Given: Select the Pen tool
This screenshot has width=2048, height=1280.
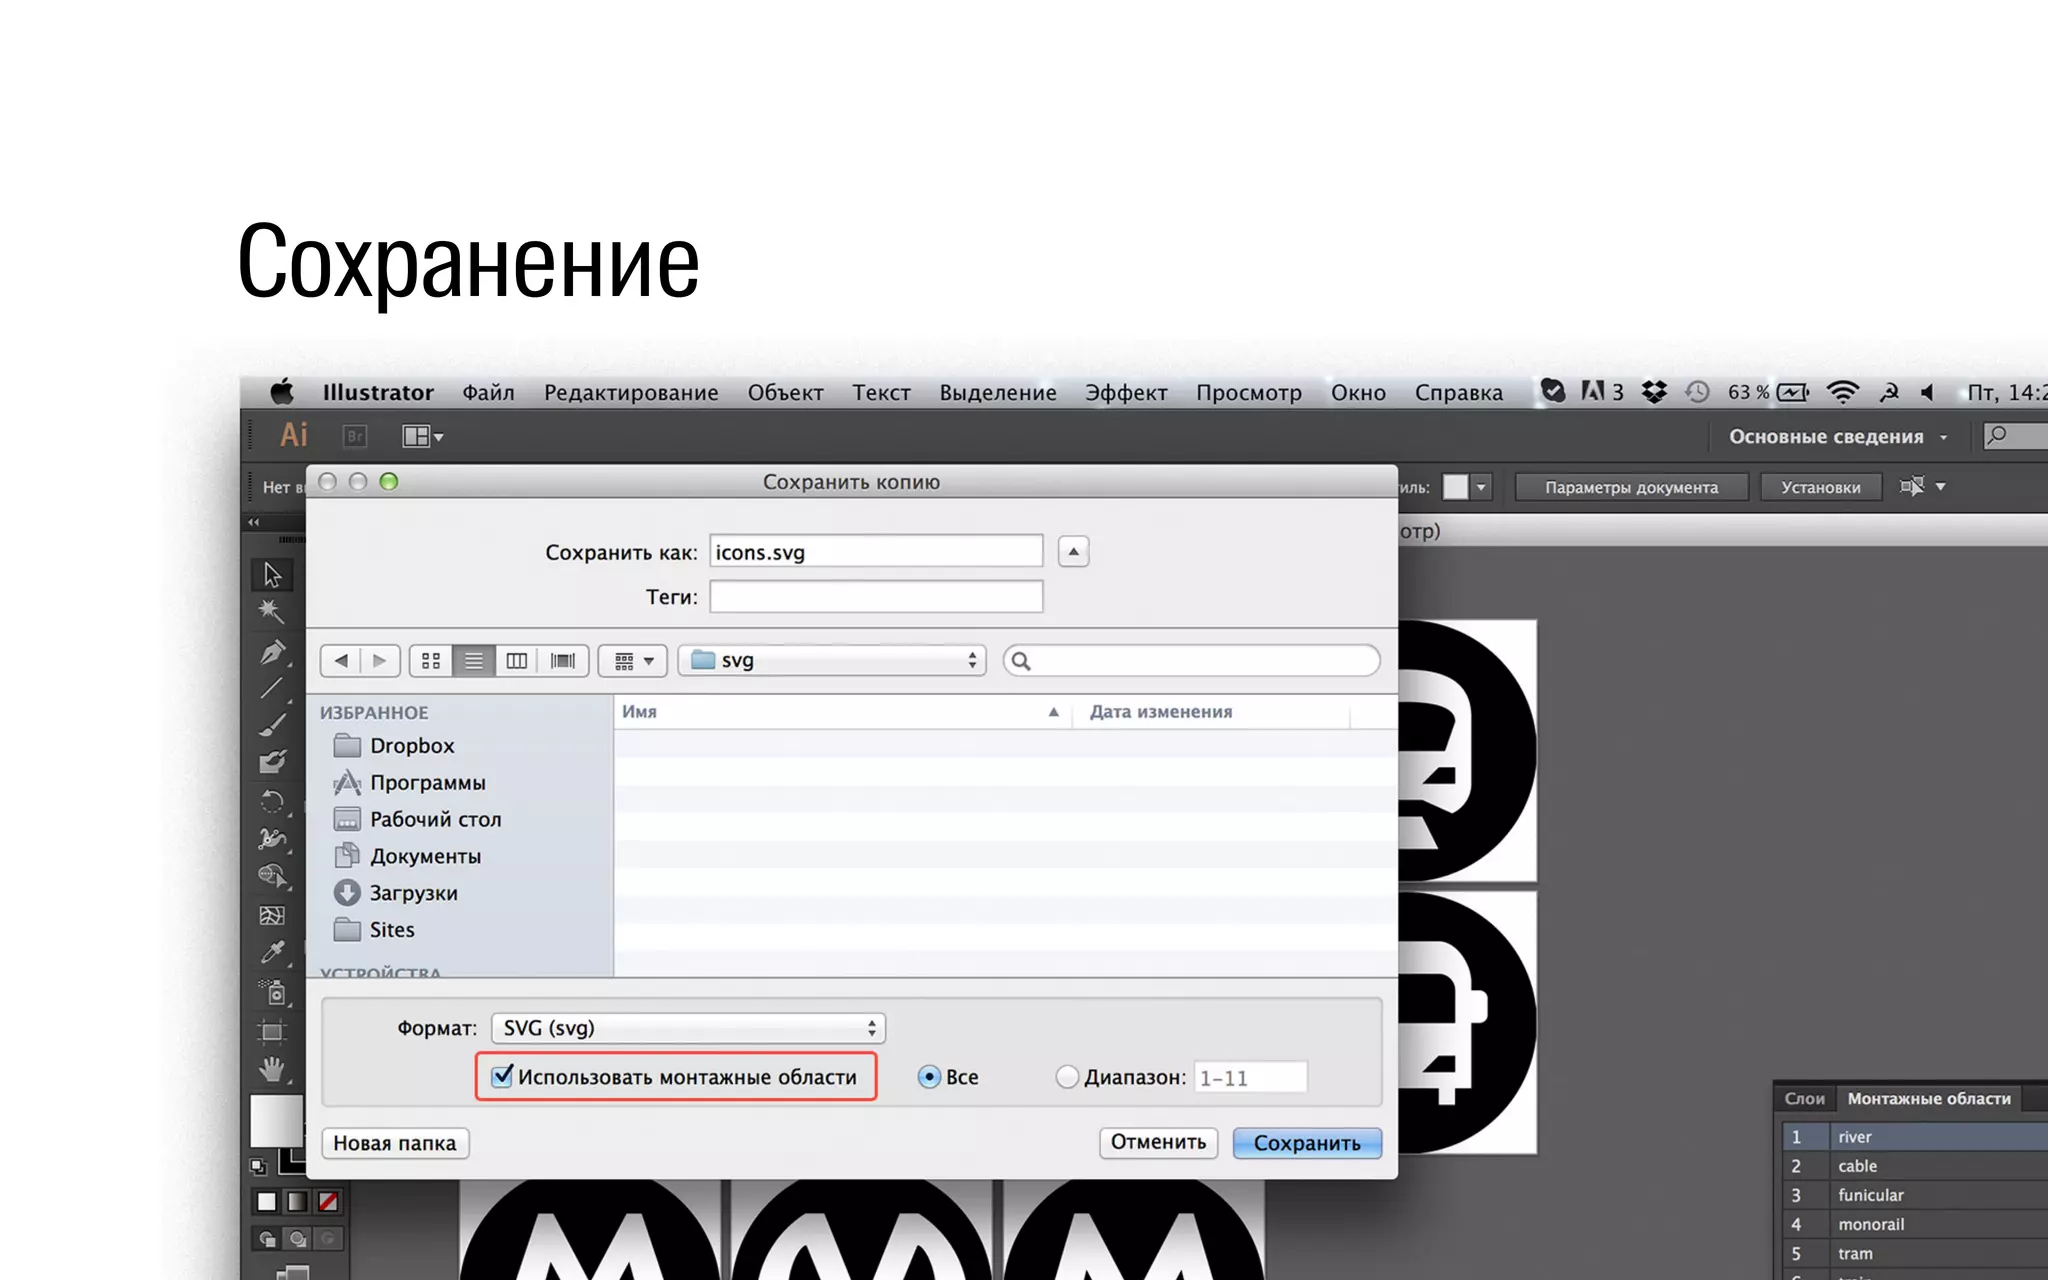Looking at the screenshot, I should 272,652.
